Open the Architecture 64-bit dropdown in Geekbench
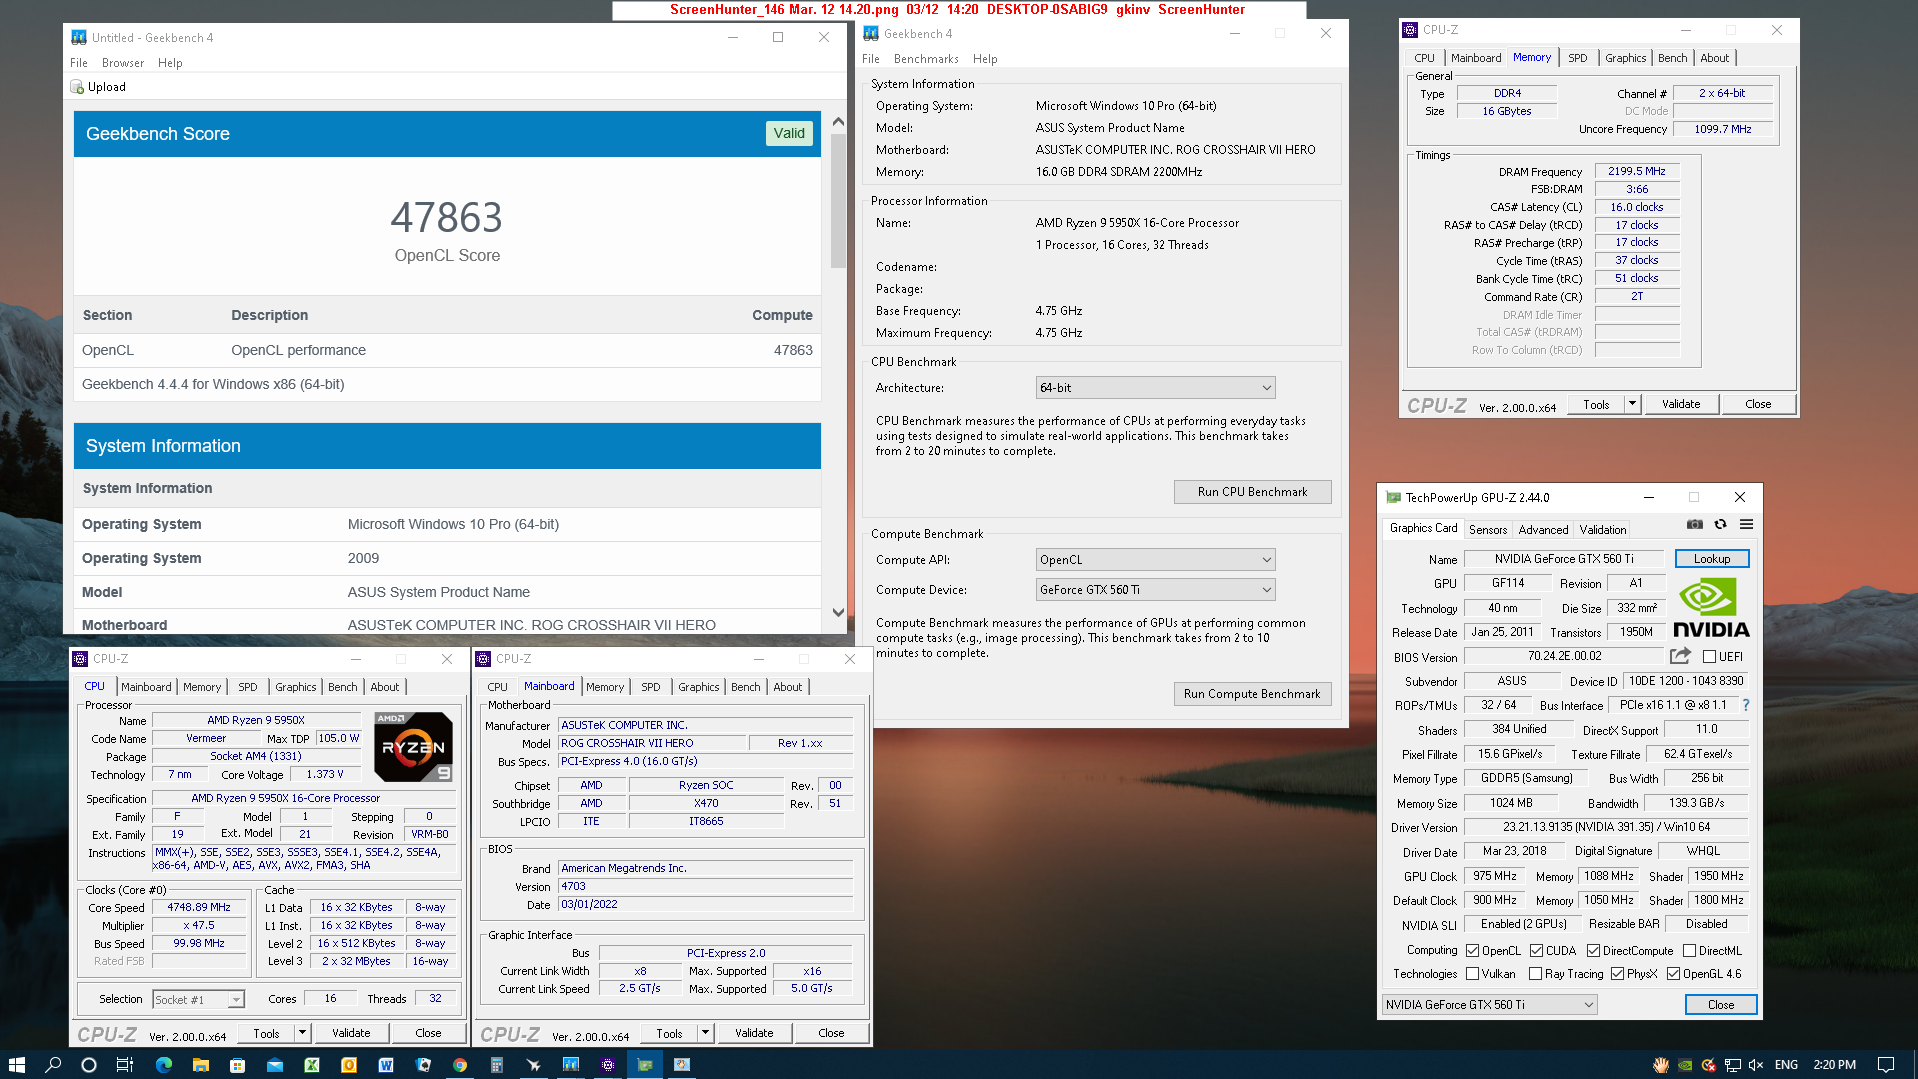This screenshot has width=1918, height=1079. pos(1155,388)
